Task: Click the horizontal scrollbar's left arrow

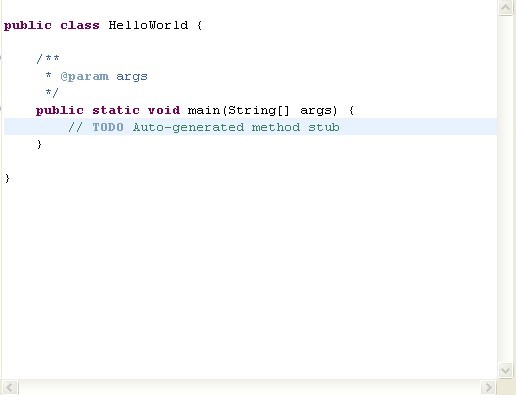Action: click(x=10, y=387)
